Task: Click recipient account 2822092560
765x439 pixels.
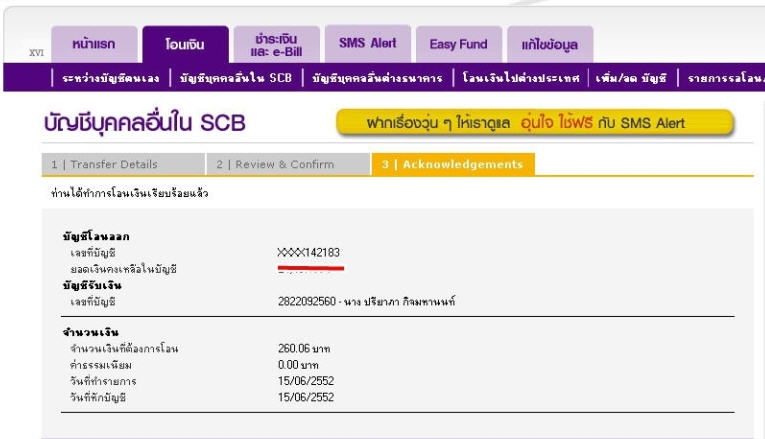Action: click(307, 301)
